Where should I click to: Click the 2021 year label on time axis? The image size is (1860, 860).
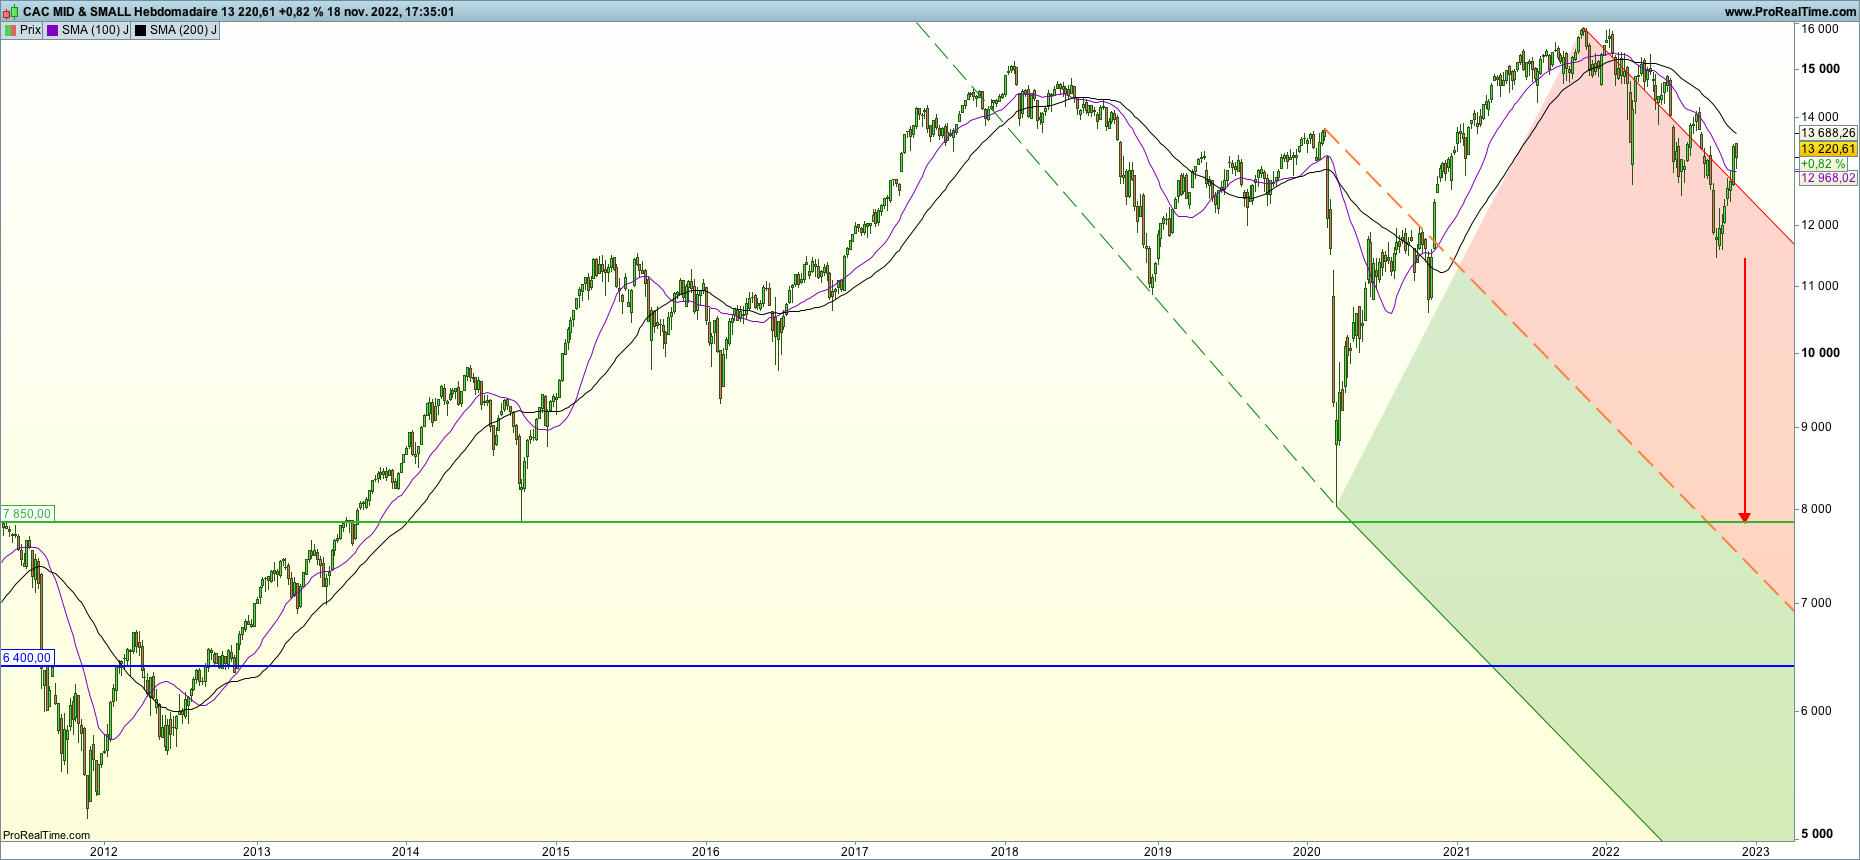point(1457,852)
